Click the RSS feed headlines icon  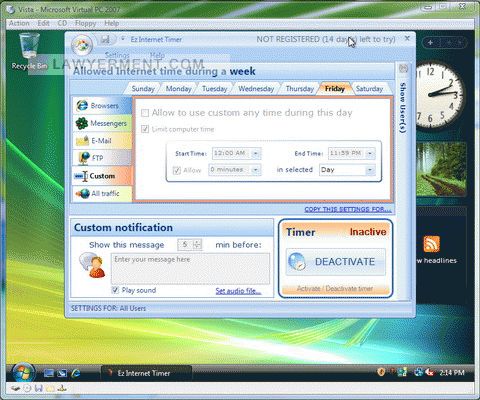(432, 244)
